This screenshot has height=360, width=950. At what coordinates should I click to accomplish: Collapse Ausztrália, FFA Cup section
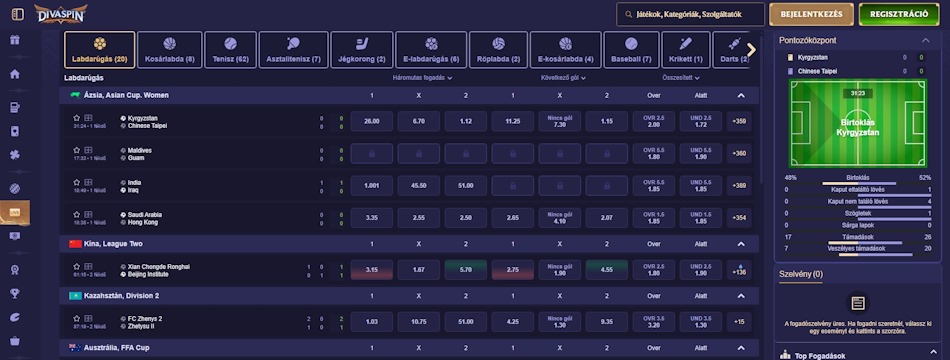(740, 348)
